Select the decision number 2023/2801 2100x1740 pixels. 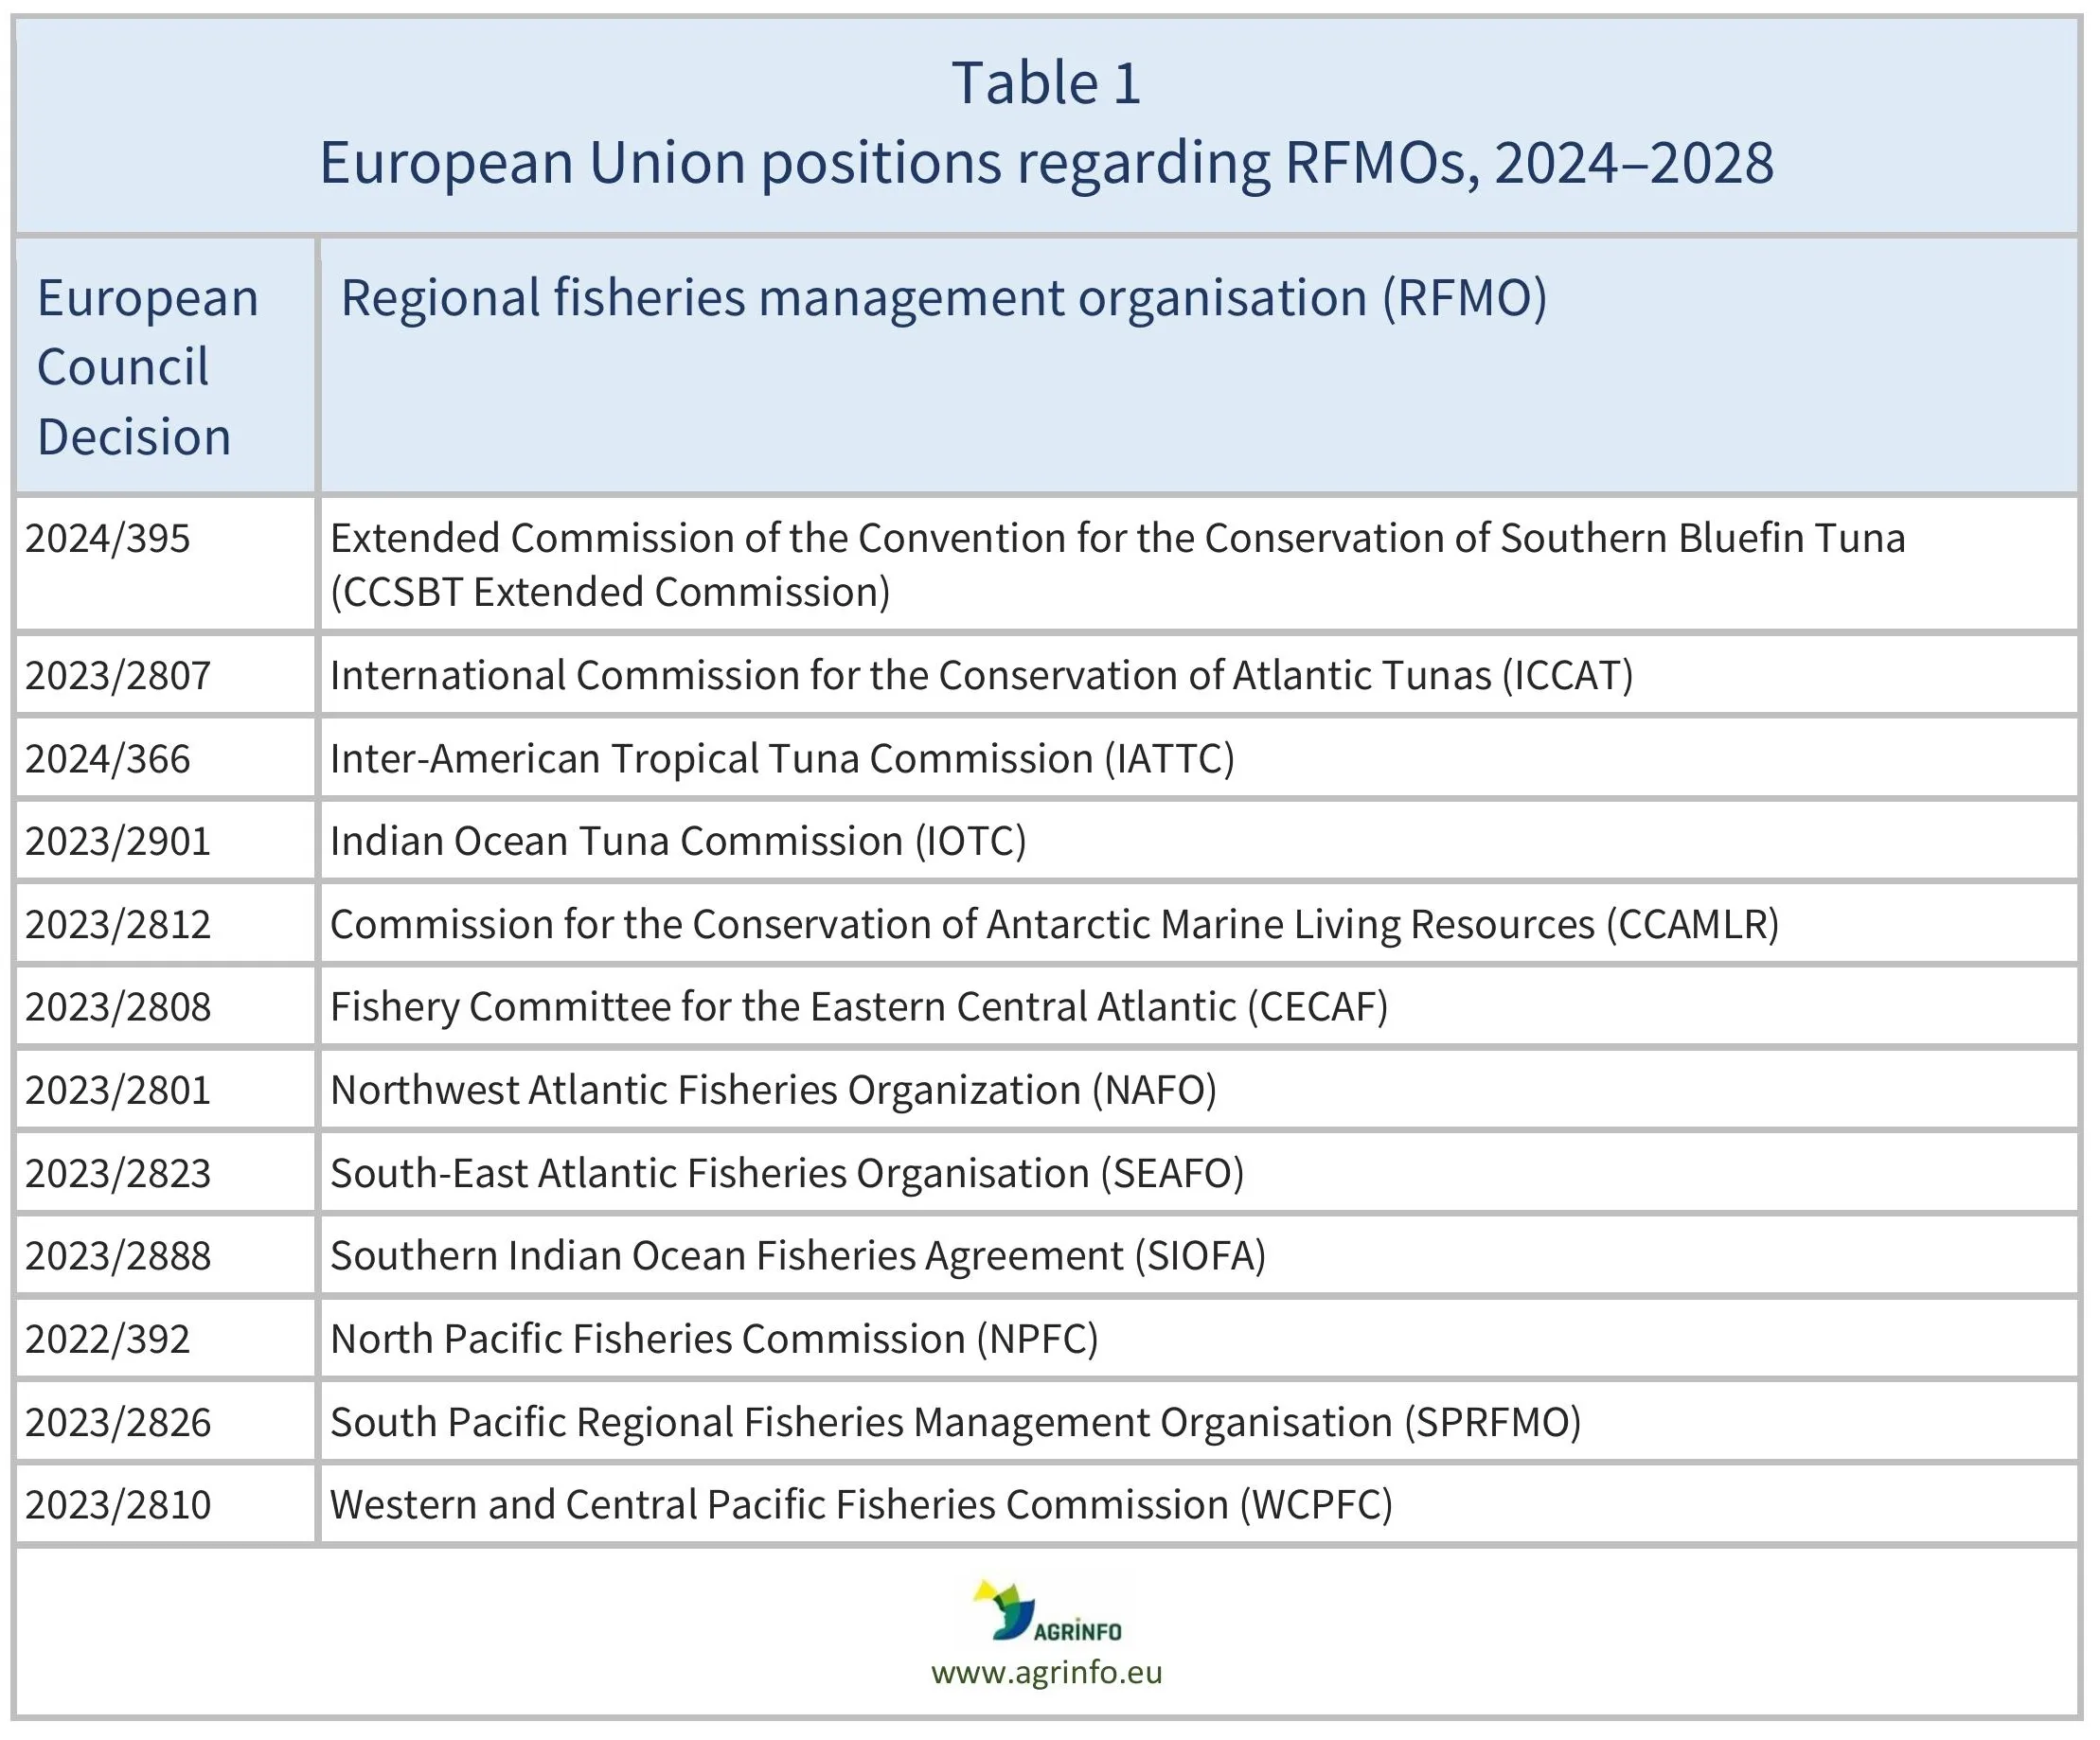(118, 1090)
